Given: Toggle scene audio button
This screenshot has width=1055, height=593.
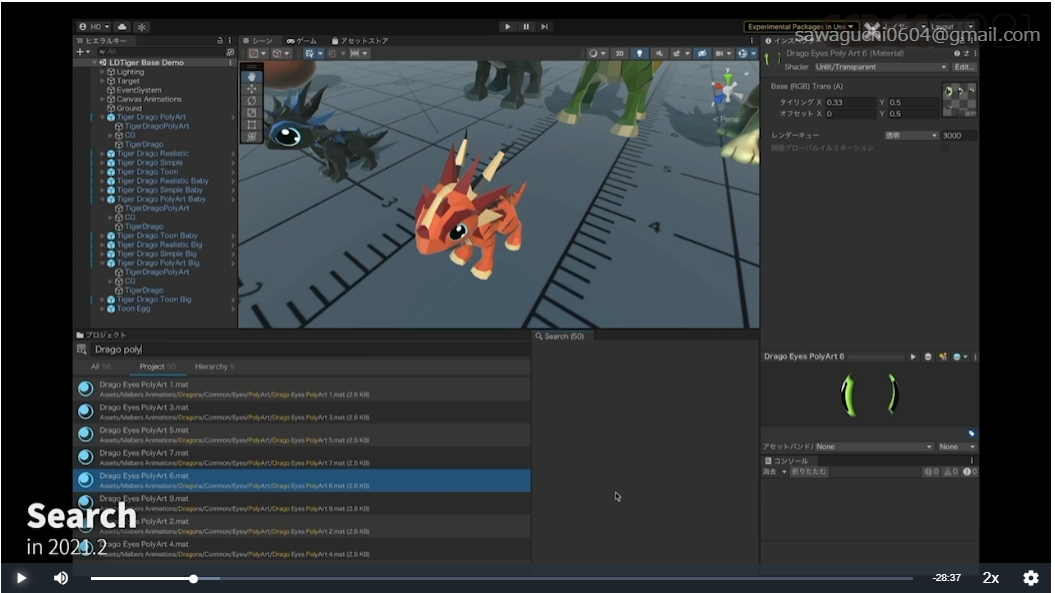Looking at the screenshot, I should [x=659, y=53].
